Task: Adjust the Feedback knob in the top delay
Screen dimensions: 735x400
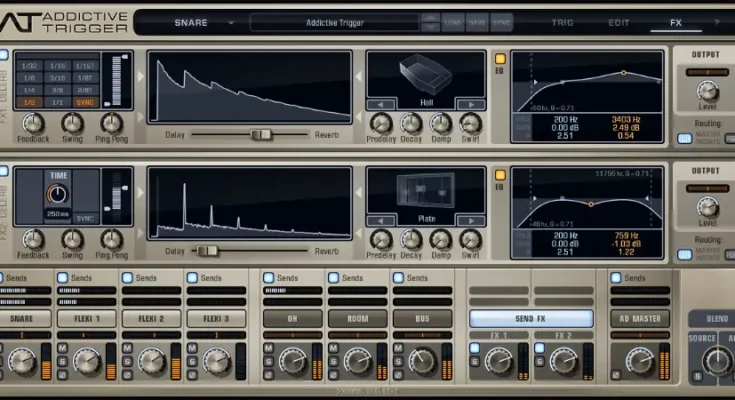Action: 33,123
